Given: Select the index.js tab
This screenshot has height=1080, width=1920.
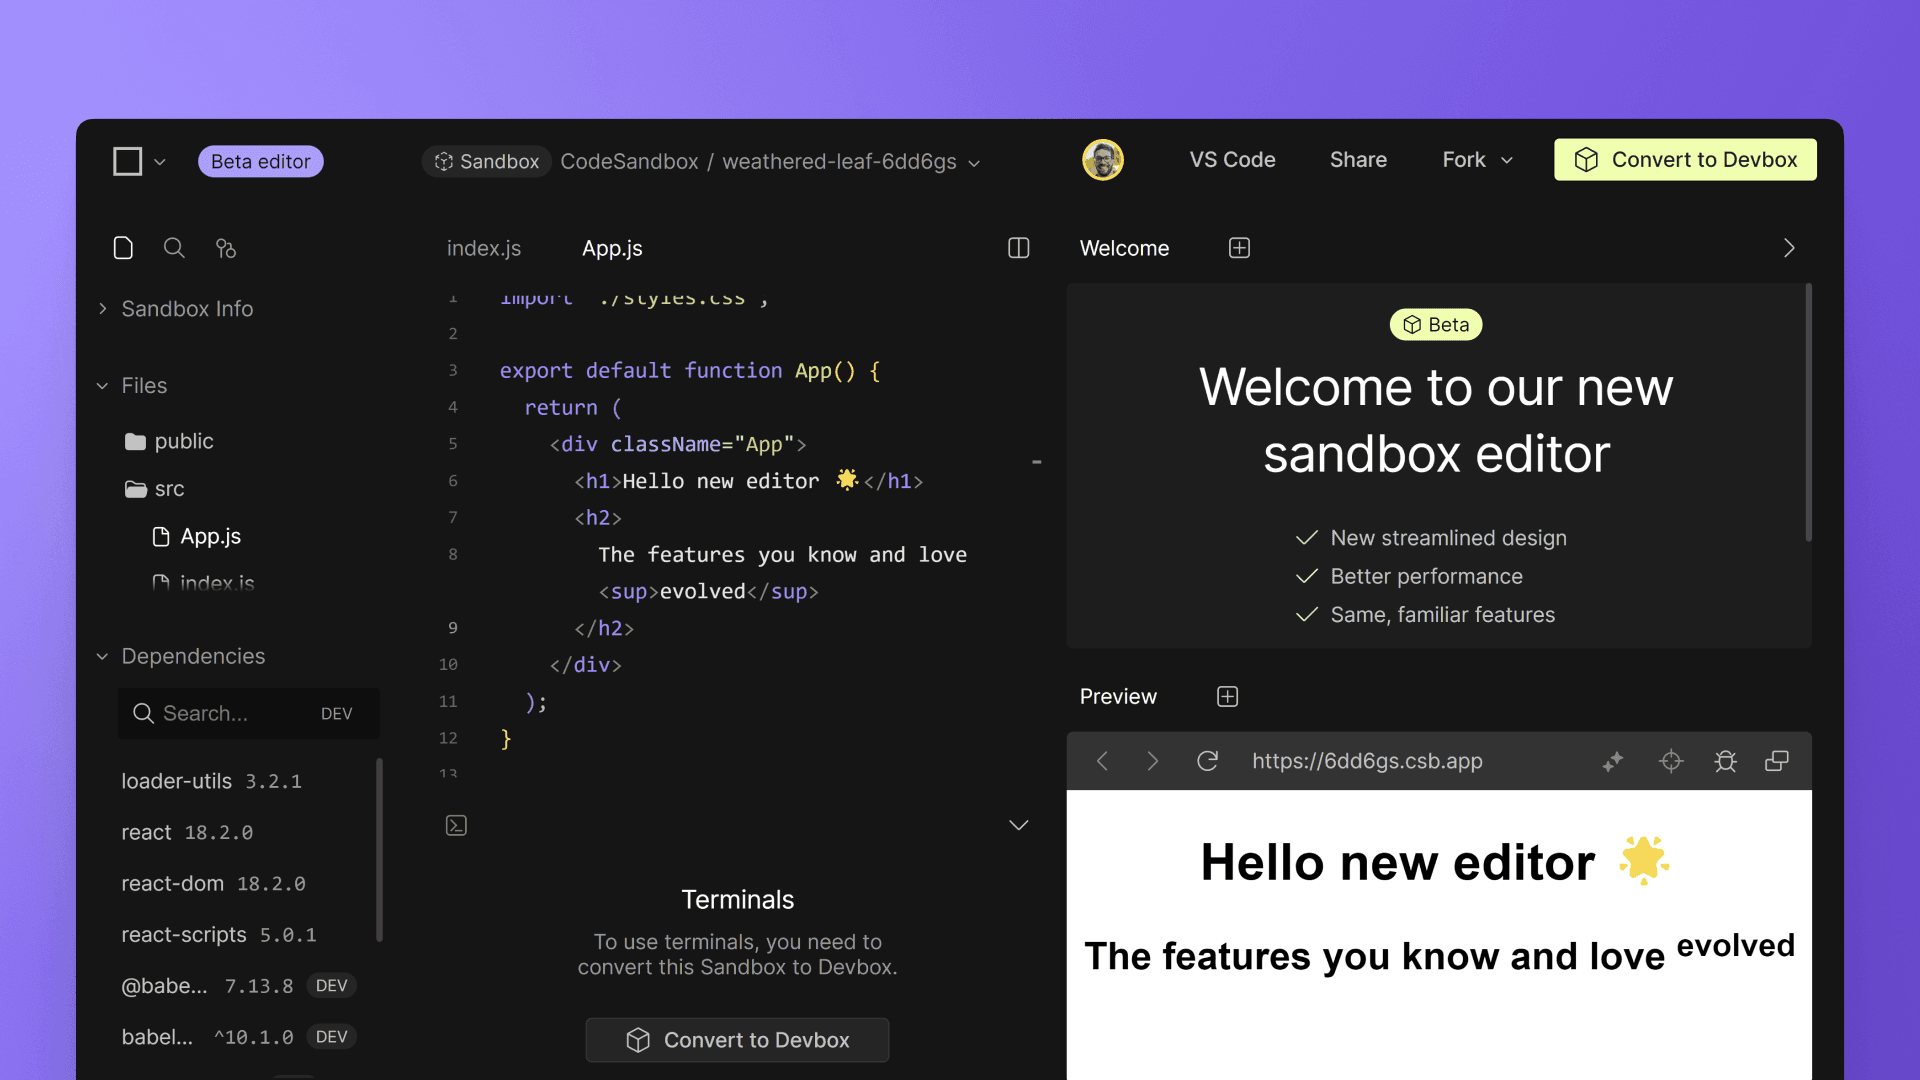Looking at the screenshot, I should [x=481, y=247].
